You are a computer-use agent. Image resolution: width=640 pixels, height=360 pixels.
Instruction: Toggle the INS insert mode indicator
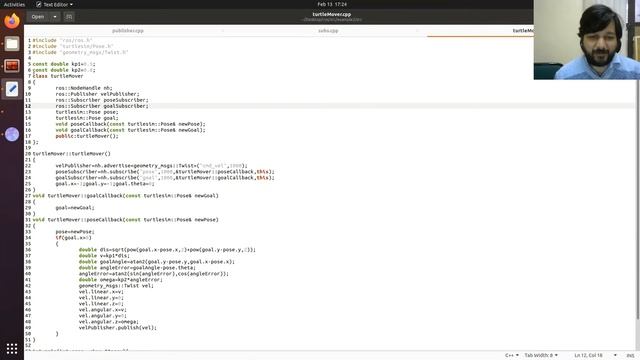point(631,356)
